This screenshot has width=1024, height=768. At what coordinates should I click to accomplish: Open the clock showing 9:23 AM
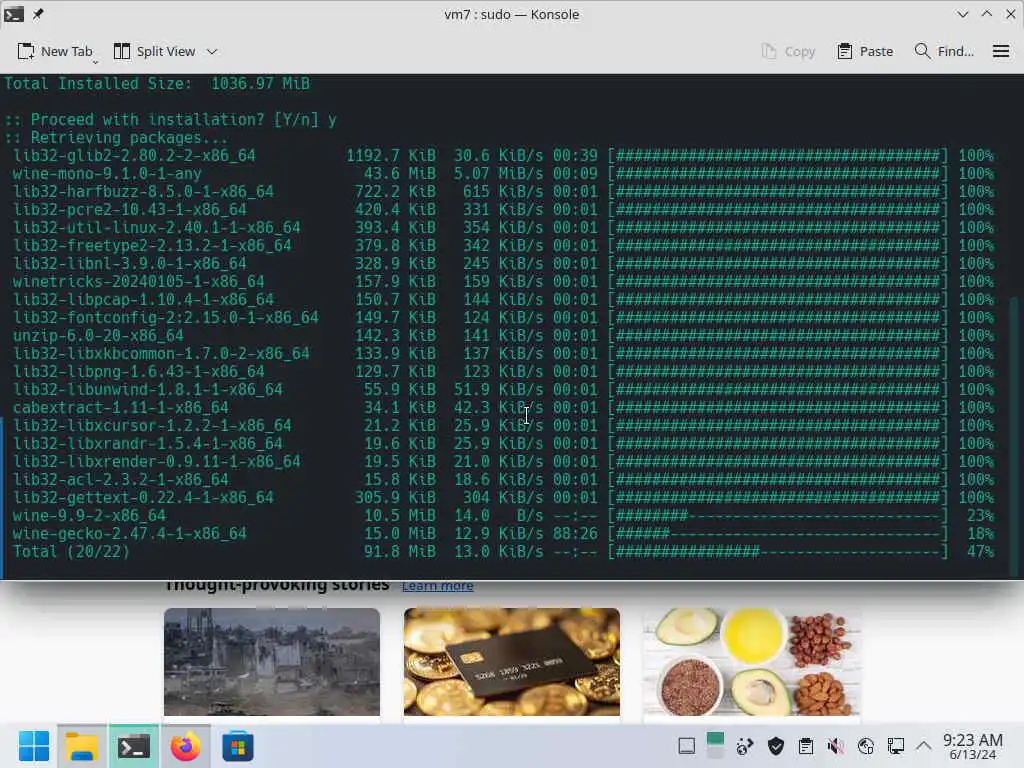click(x=972, y=746)
